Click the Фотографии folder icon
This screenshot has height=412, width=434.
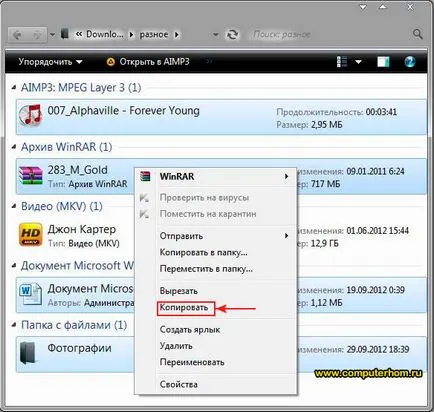(x=28, y=353)
